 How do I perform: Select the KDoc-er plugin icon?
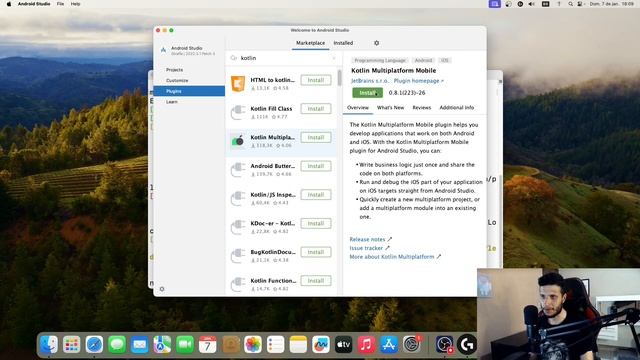coord(238,227)
